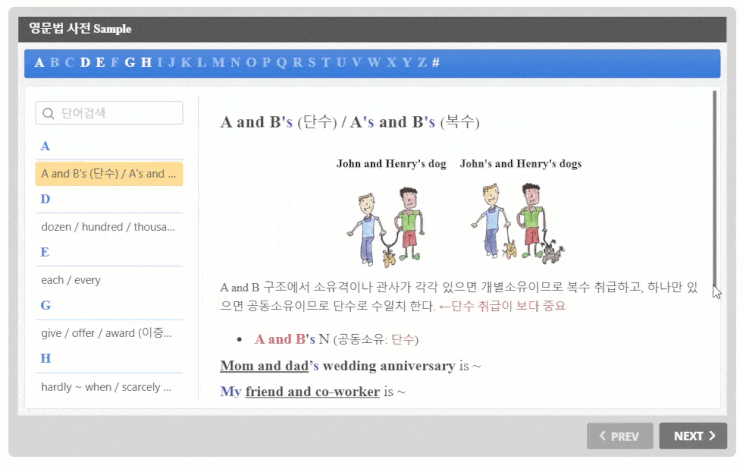This screenshot has width=743, height=466.
Task: Jump to letter Z in alphabet bar
Action: (x=422, y=63)
